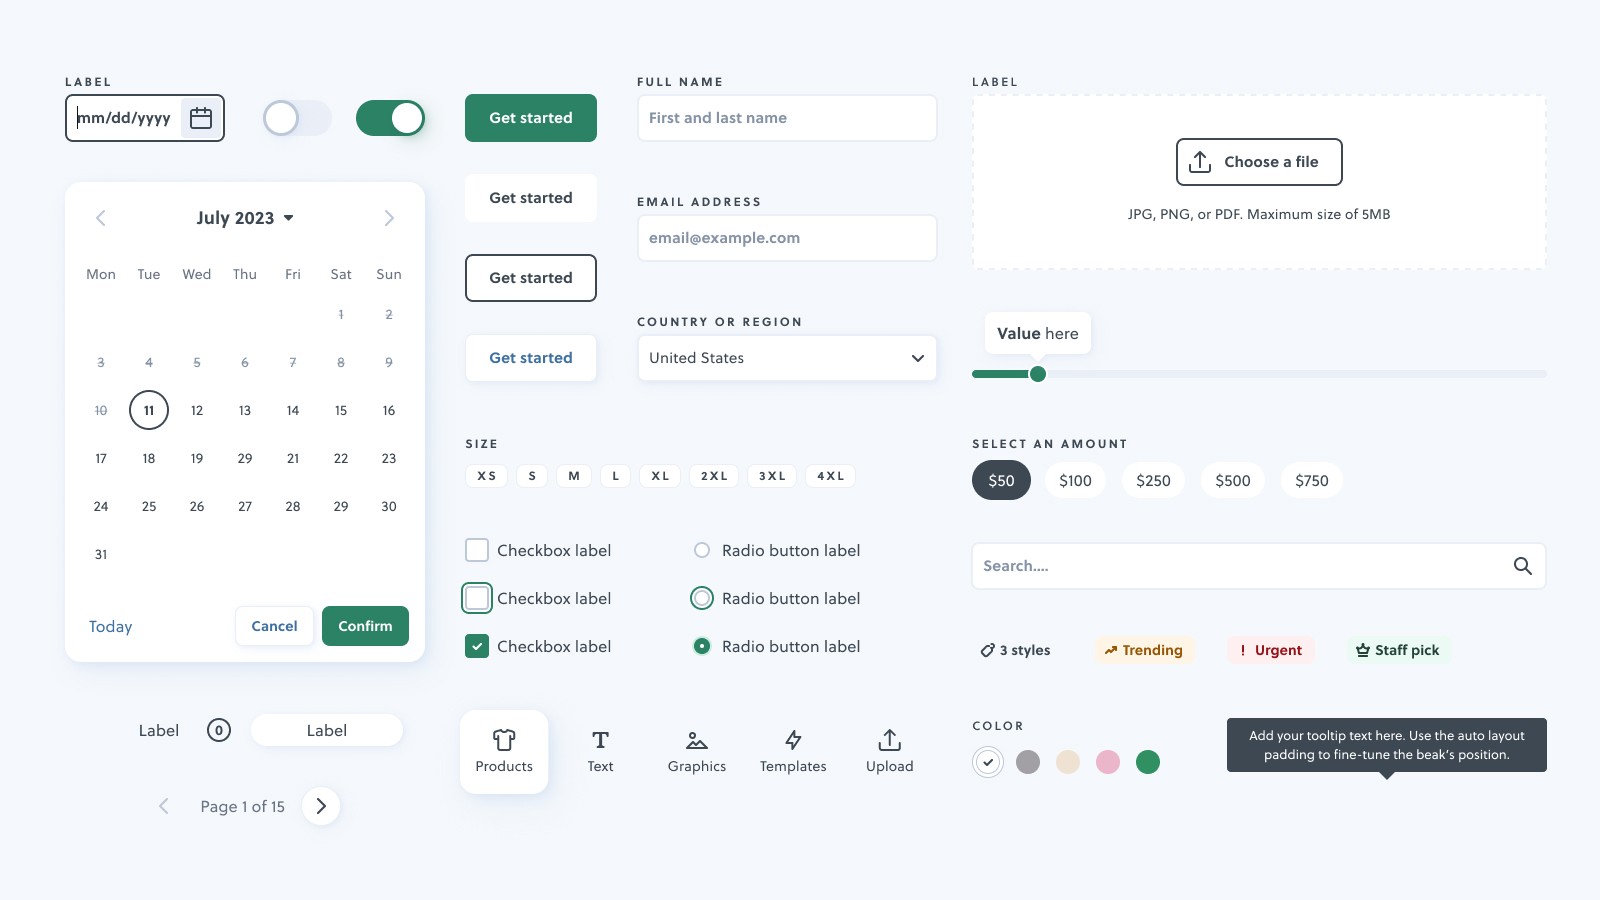Click the Trending badge
The image size is (1600, 900).
[x=1143, y=650]
